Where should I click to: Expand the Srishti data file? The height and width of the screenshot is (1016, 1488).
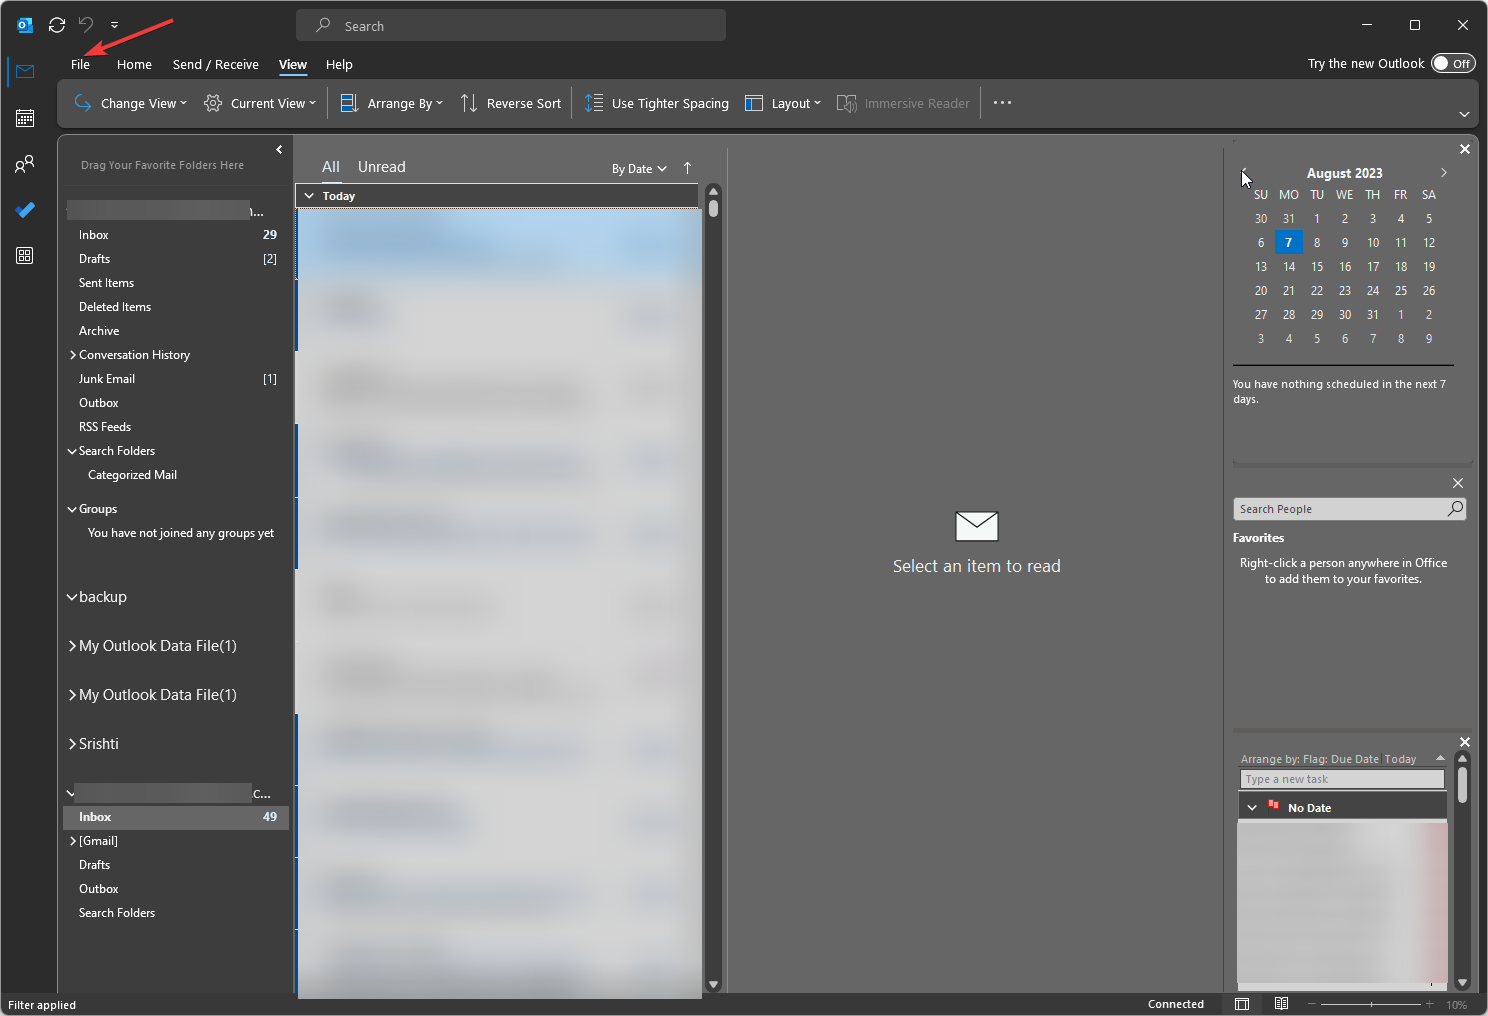[x=71, y=743]
